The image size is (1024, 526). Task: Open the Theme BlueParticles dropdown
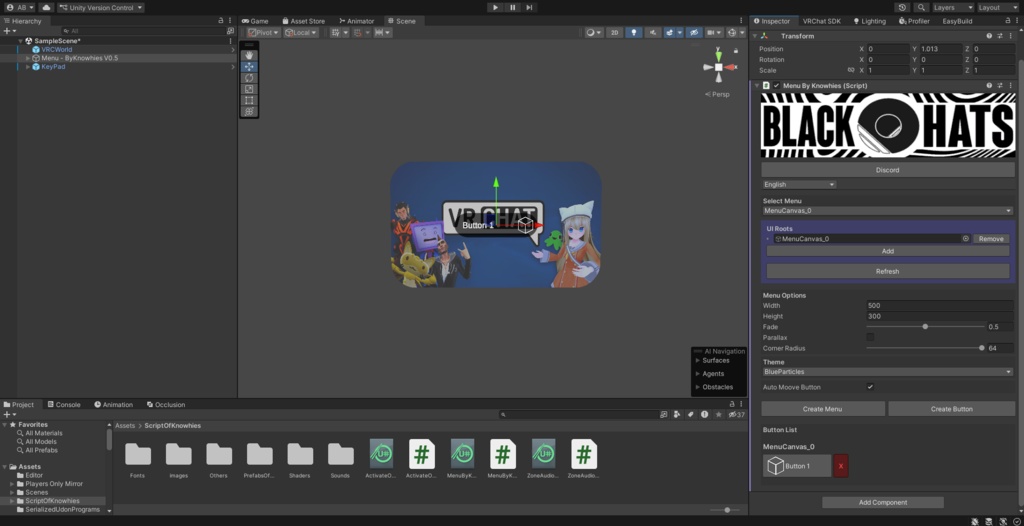tap(888, 372)
